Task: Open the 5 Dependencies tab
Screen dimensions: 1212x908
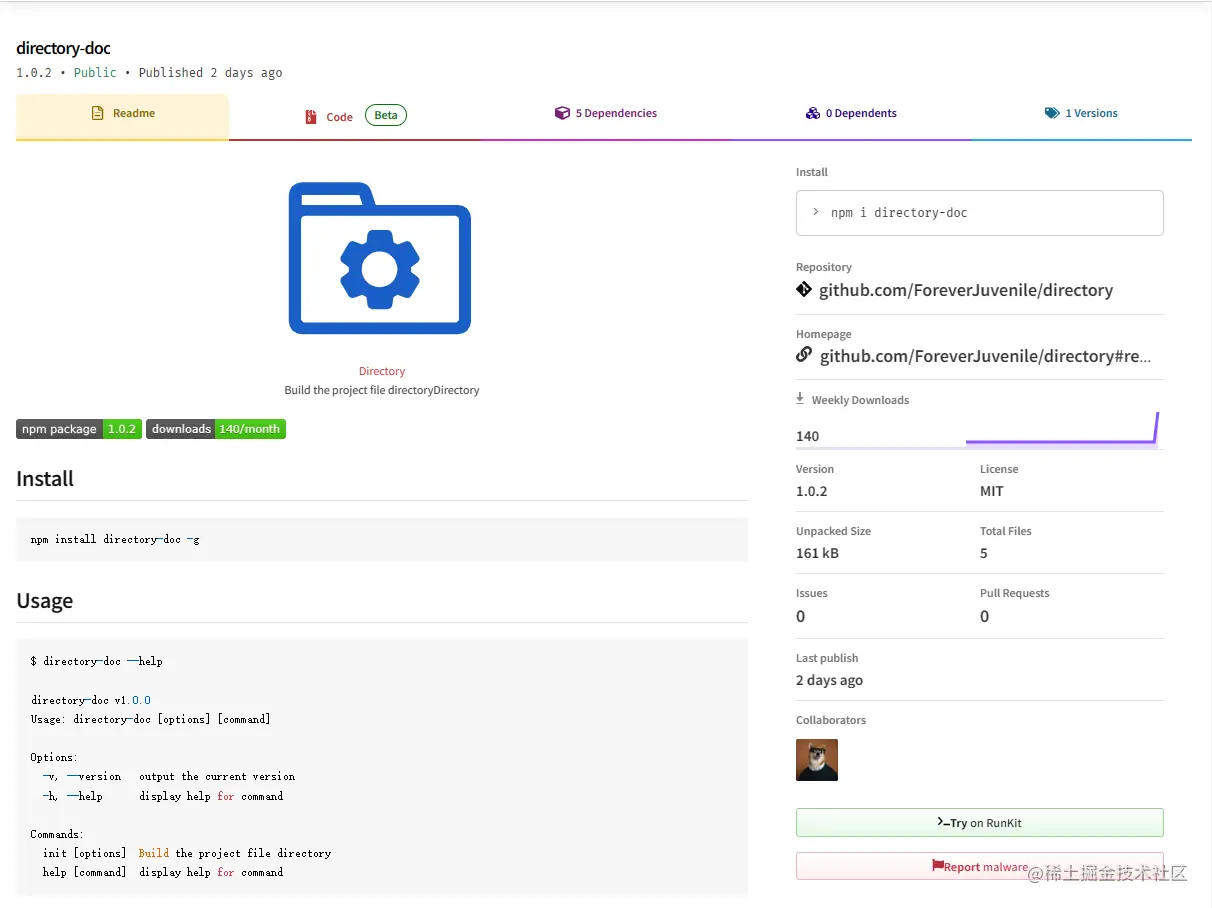Action: tap(606, 114)
